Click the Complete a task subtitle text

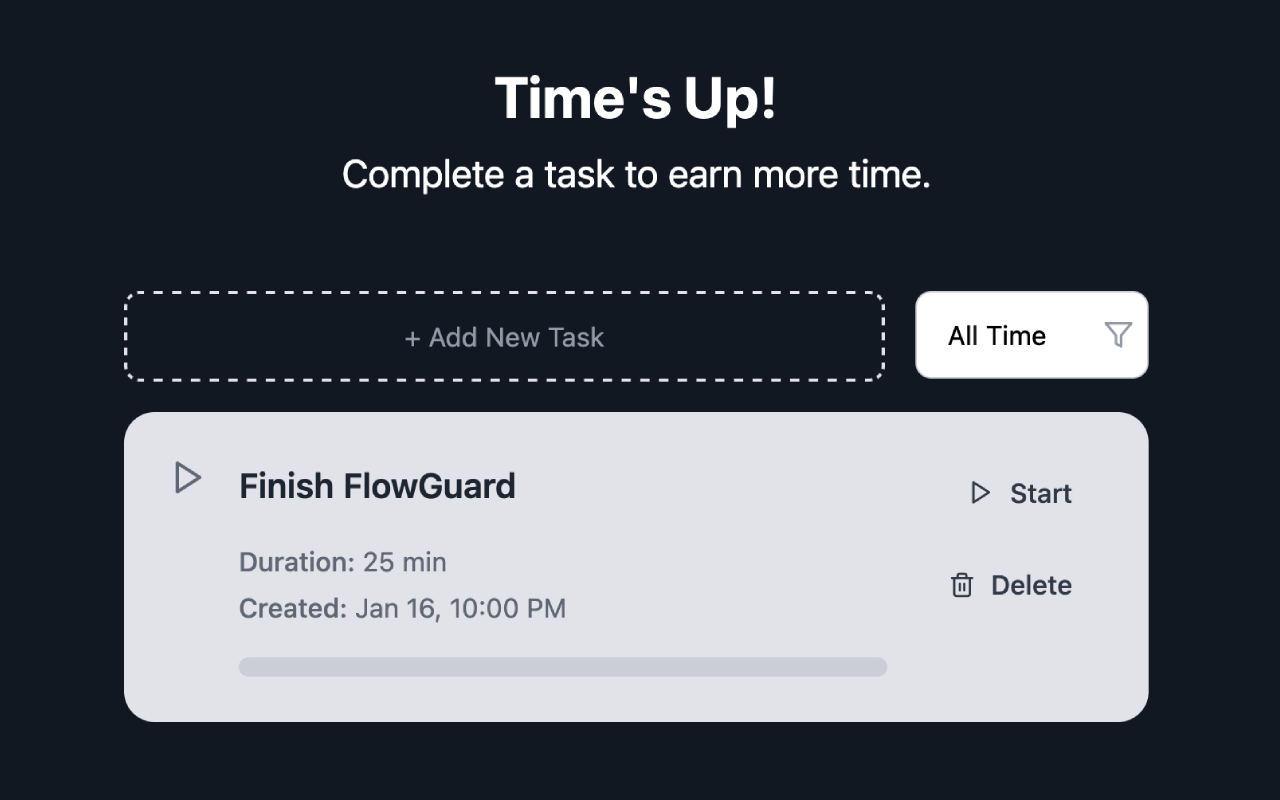click(x=636, y=175)
